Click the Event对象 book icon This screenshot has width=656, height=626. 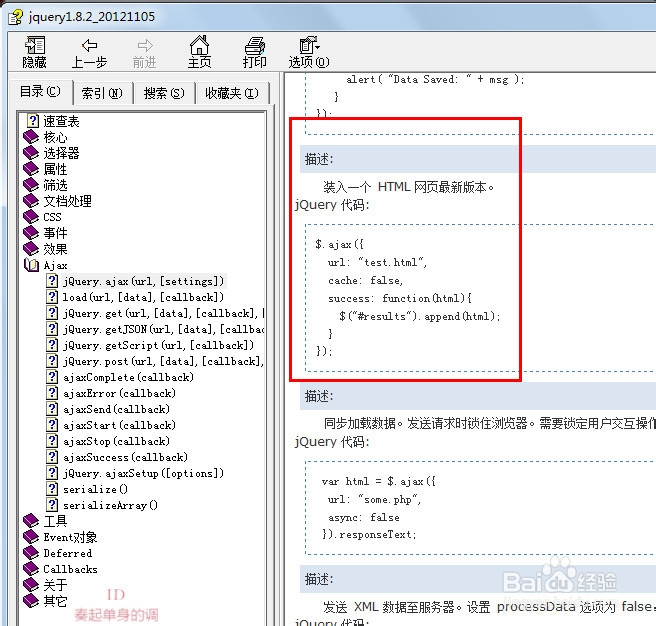click(x=31, y=536)
